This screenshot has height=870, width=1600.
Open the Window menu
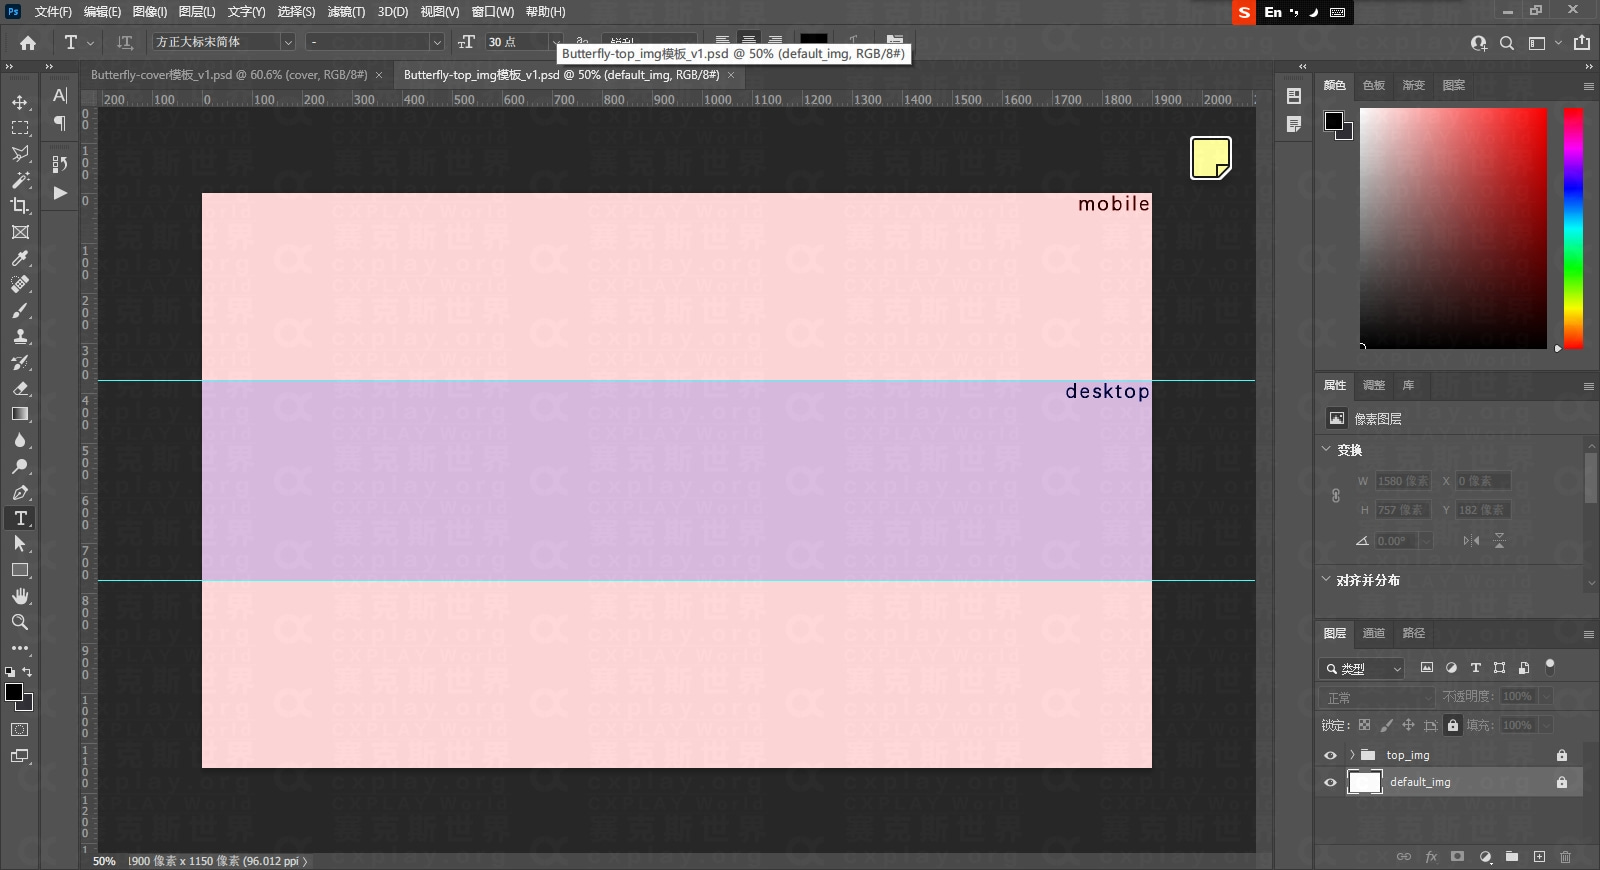coord(492,12)
